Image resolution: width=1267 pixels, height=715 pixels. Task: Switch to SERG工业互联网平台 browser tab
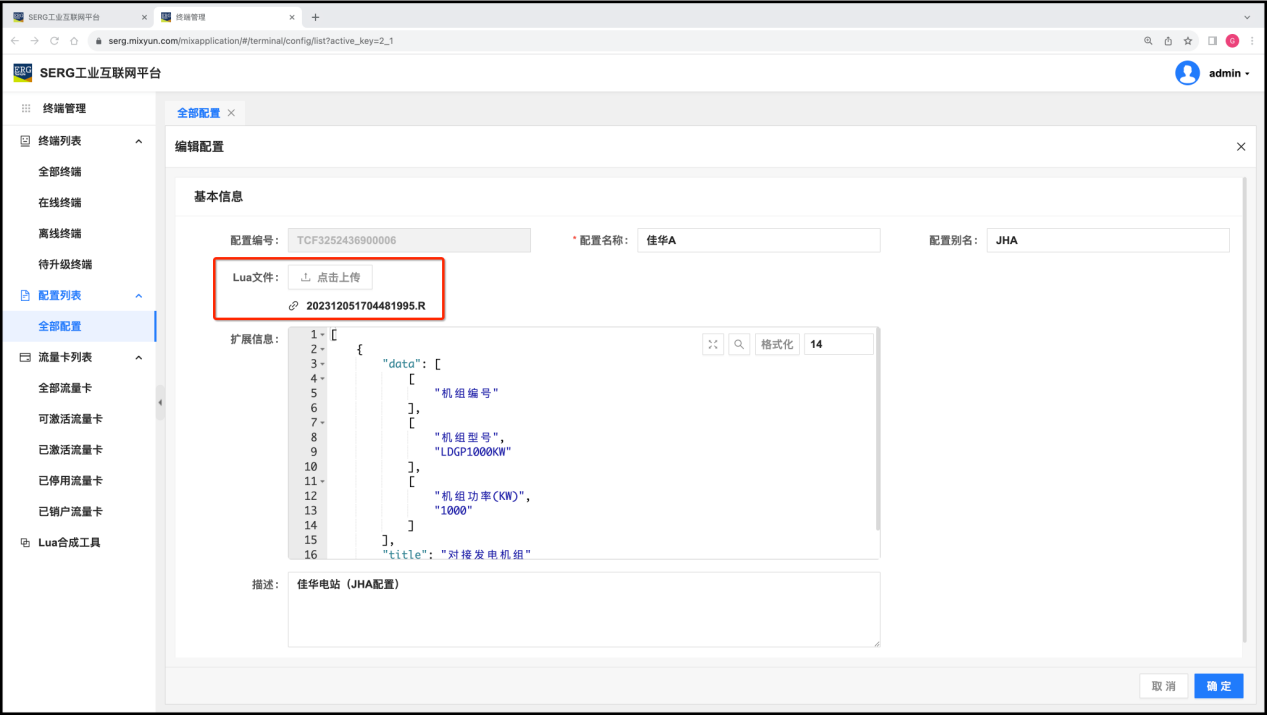point(78,17)
